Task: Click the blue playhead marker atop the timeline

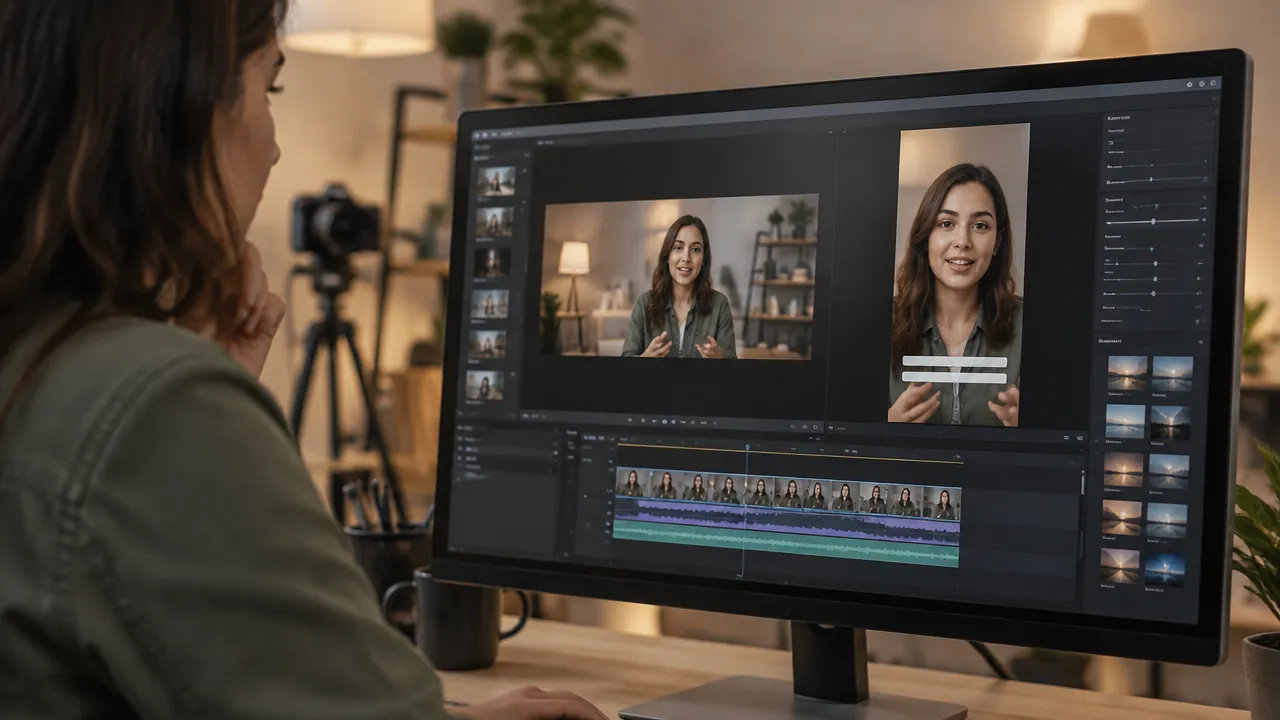Action: point(747,447)
